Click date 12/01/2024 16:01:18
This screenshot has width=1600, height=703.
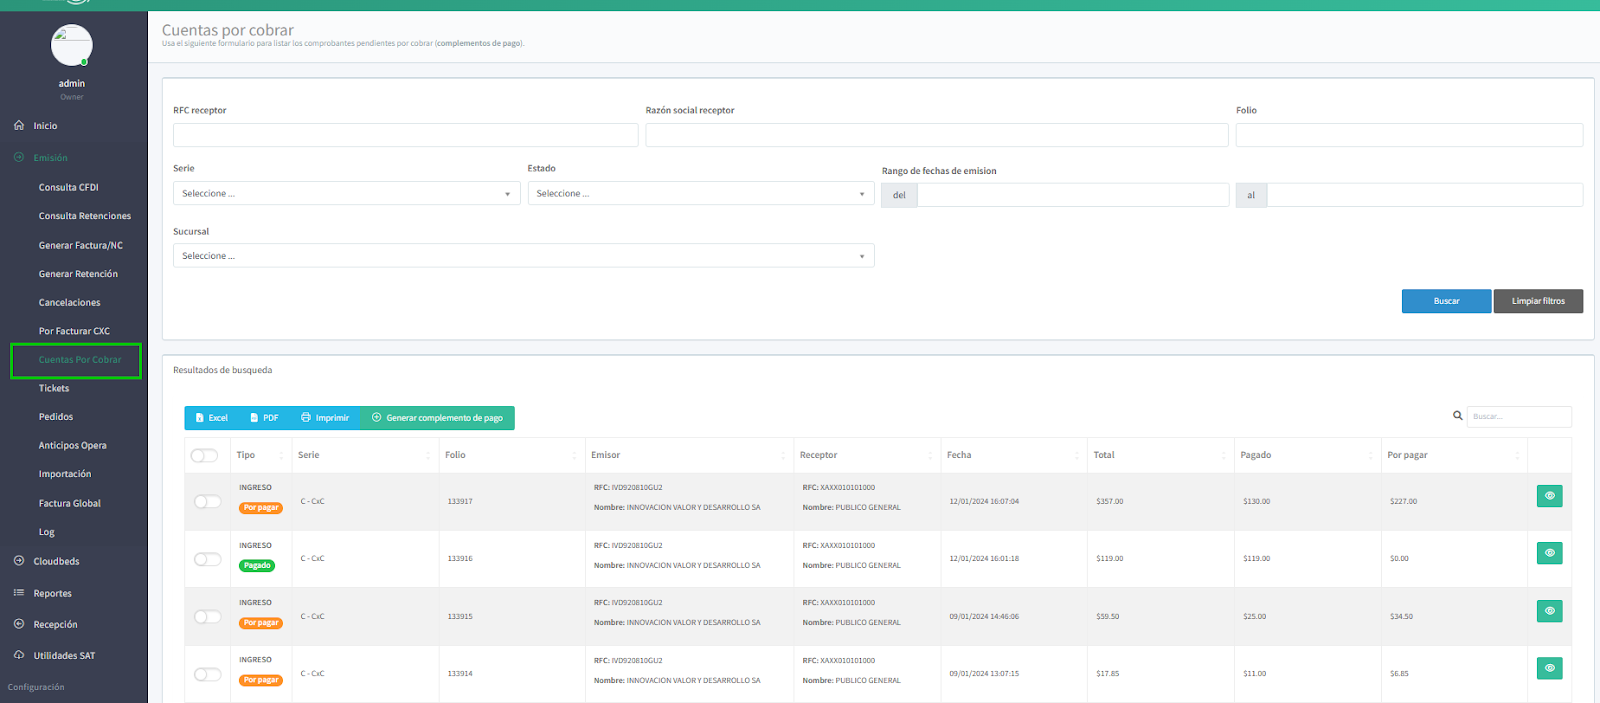(984, 559)
